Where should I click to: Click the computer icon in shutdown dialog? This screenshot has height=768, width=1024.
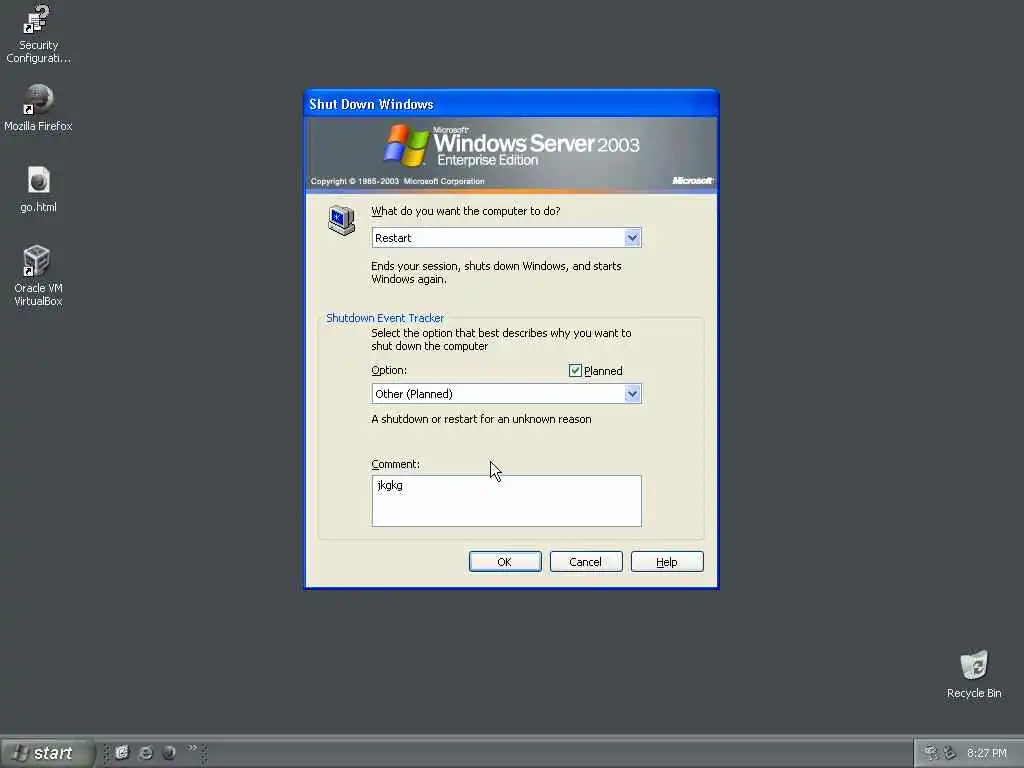click(x=342, y=220)
